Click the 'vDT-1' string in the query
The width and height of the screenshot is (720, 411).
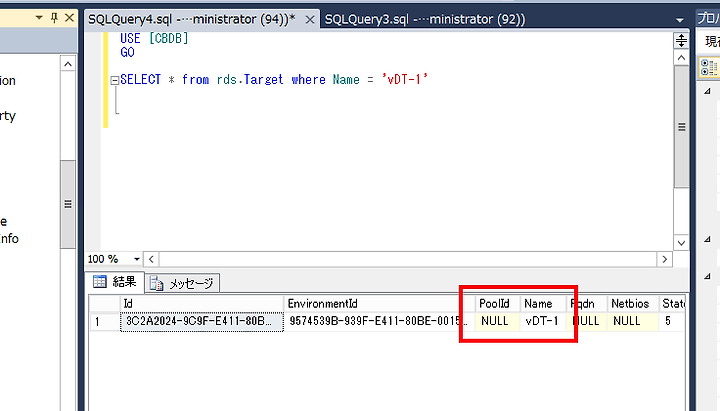[405, 79]
